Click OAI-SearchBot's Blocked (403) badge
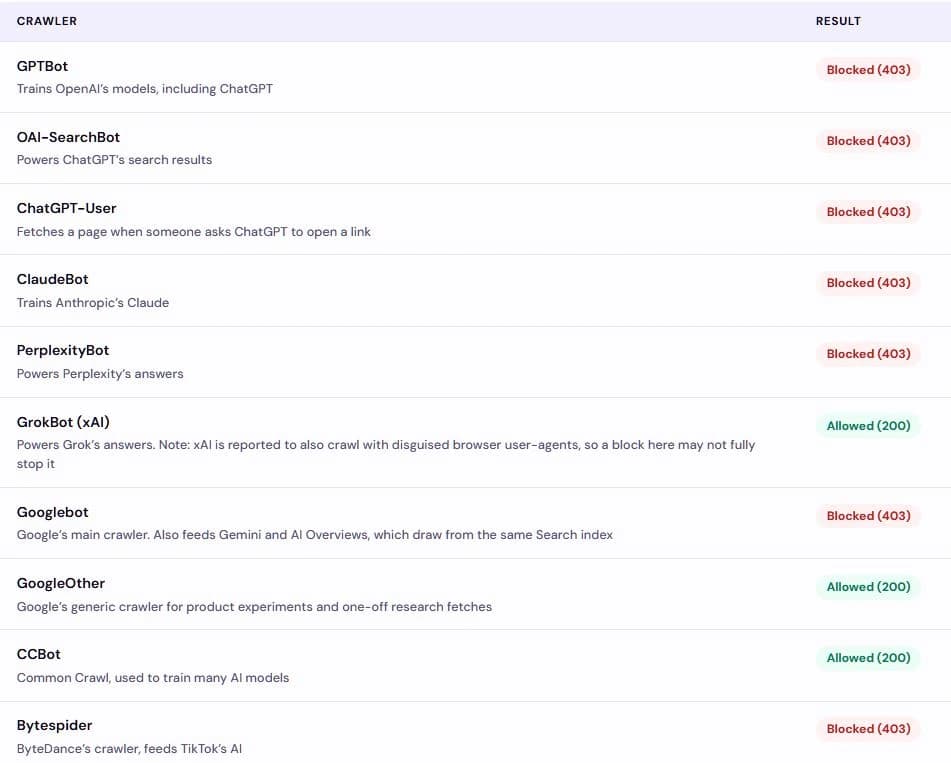 point(868,141)
